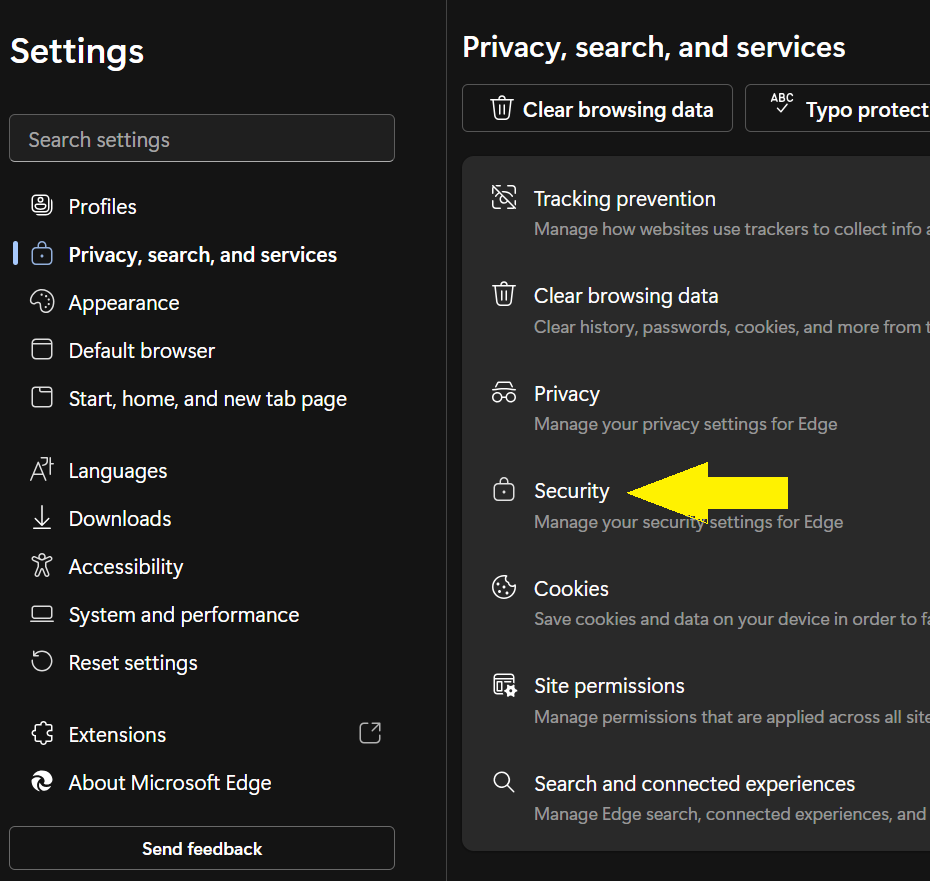Click the trash icon beside Clear browsing data row
The width and height of the screenshot is (930, 881).
coord(504,294)
